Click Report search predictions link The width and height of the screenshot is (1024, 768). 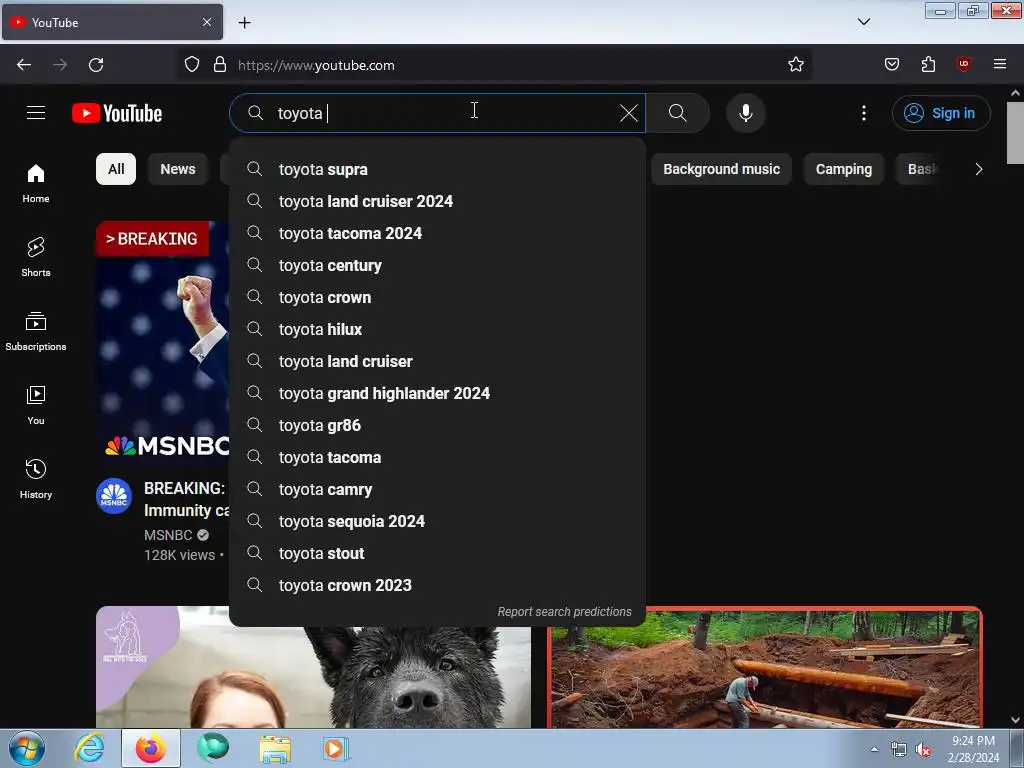564,612
